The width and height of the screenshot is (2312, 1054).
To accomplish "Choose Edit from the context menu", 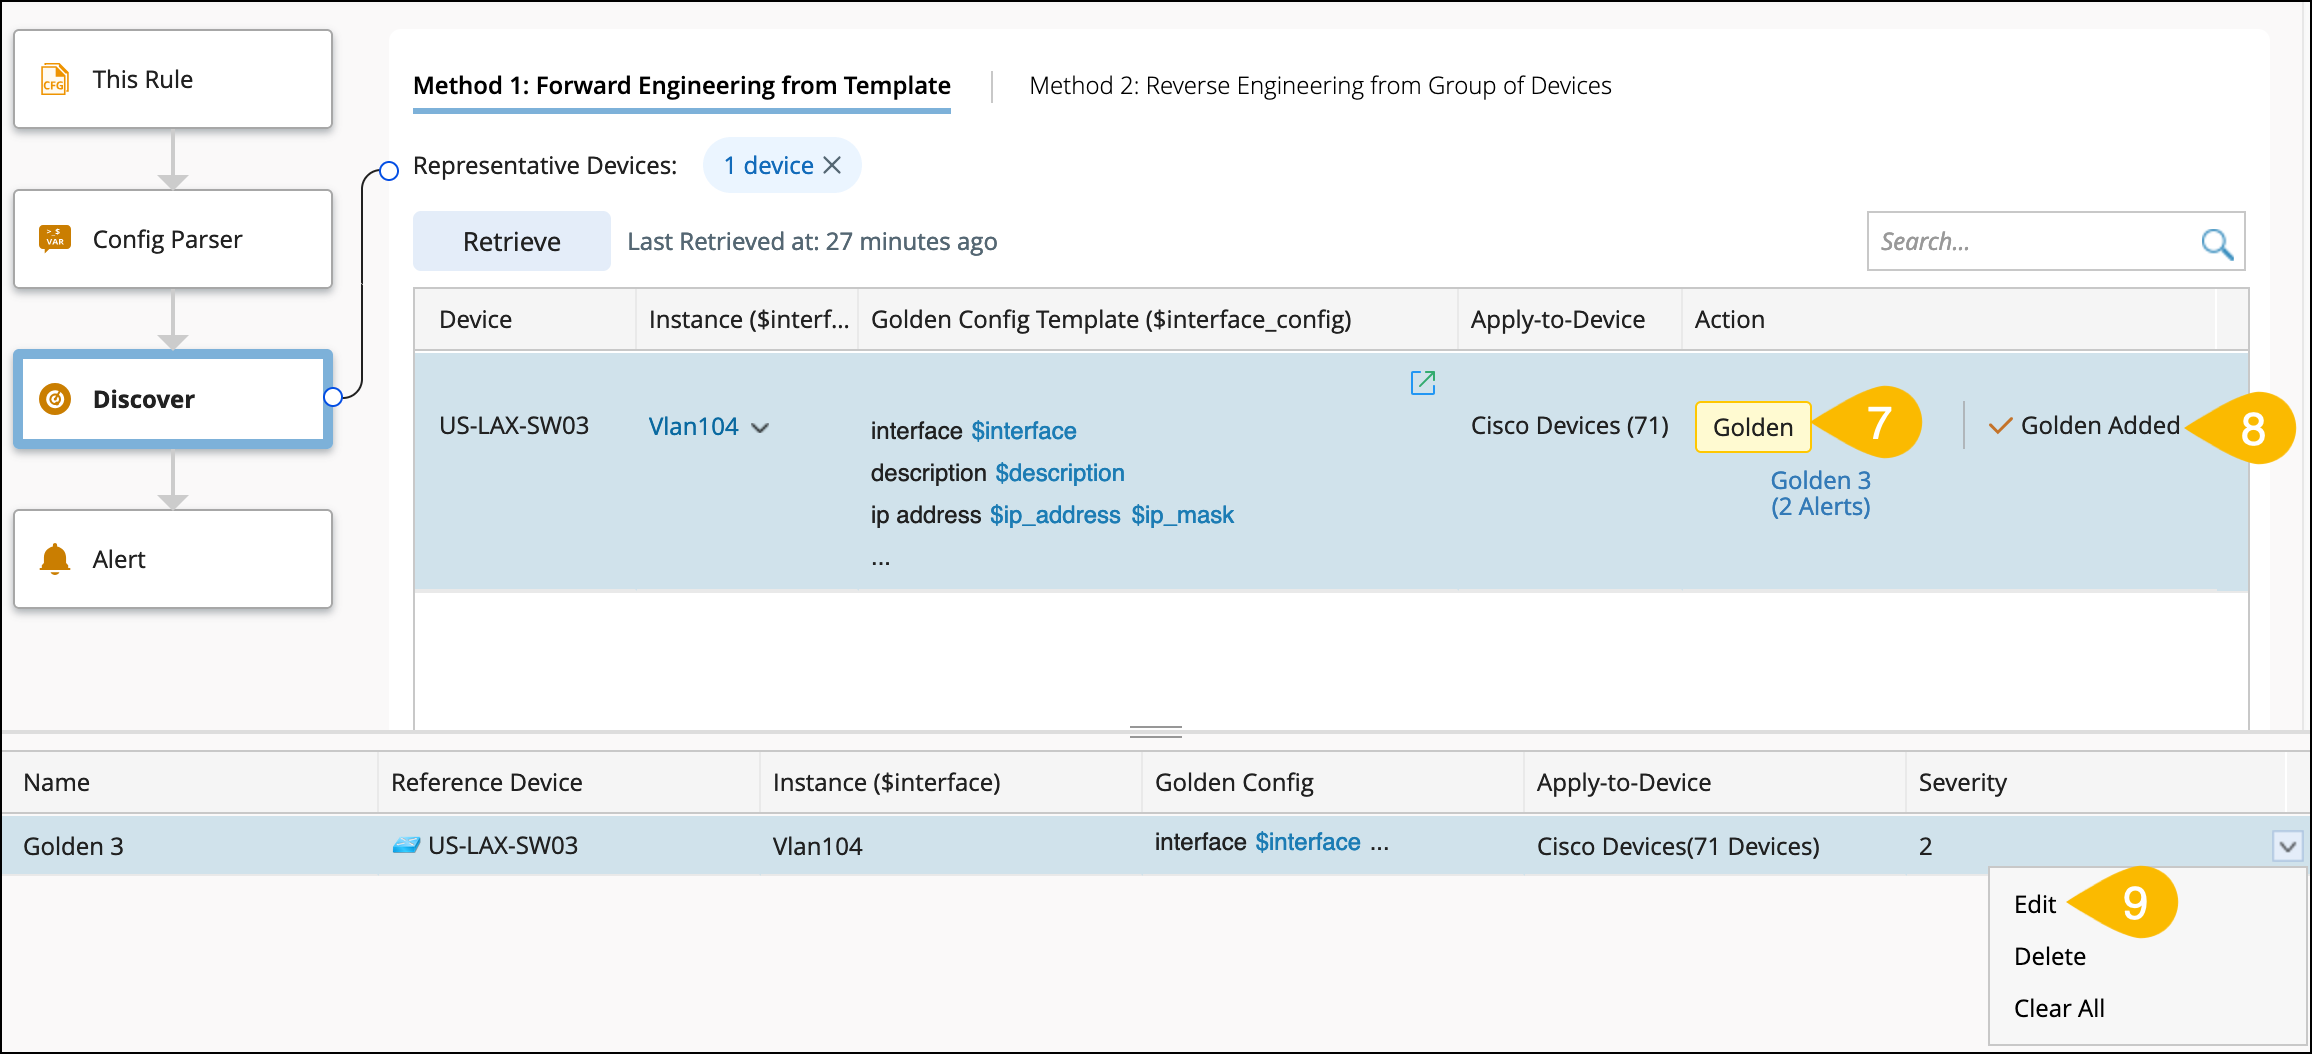I will point(2034,904).
